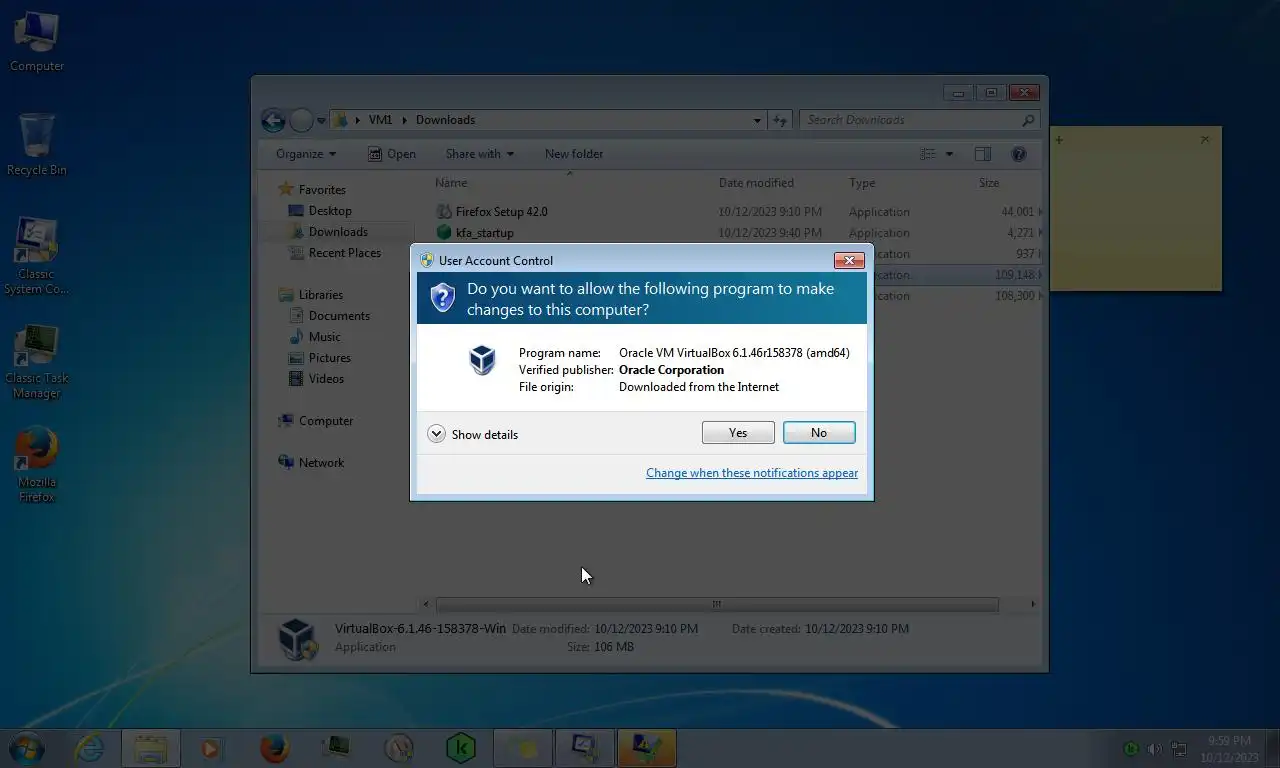Open Change when these notifications appear link

752,473
